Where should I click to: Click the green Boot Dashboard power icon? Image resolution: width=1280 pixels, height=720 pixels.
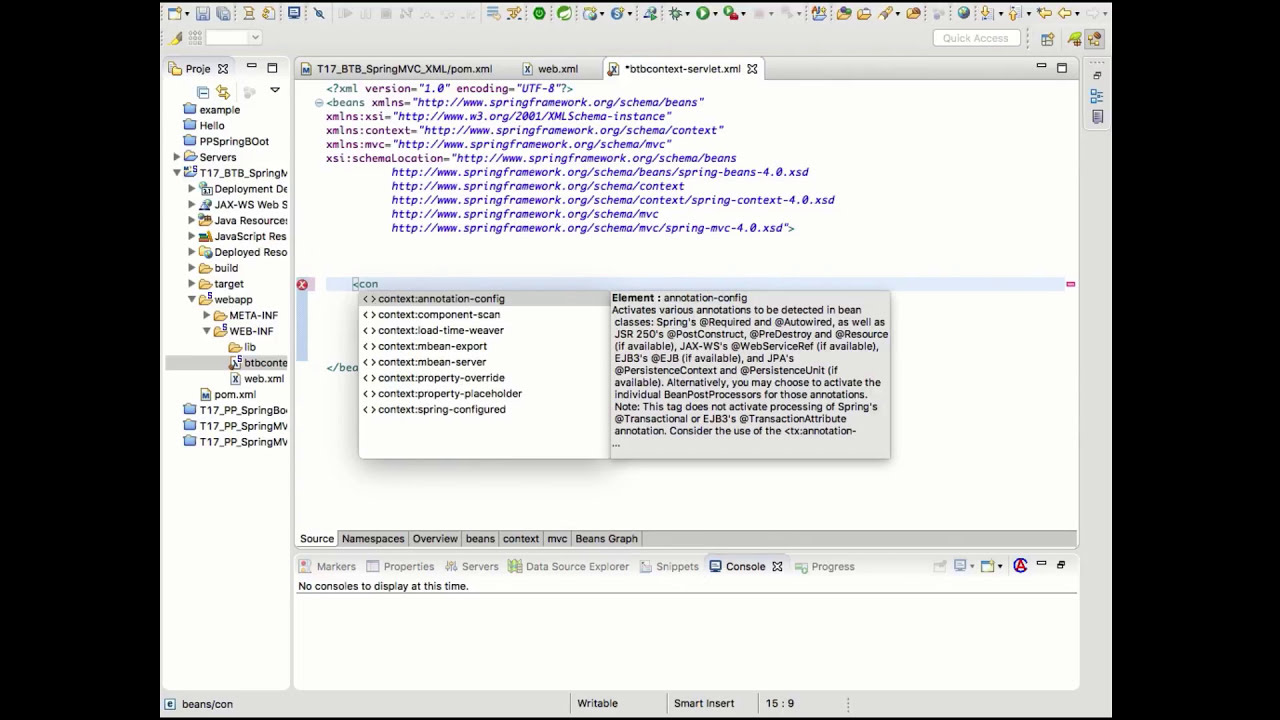539,13
